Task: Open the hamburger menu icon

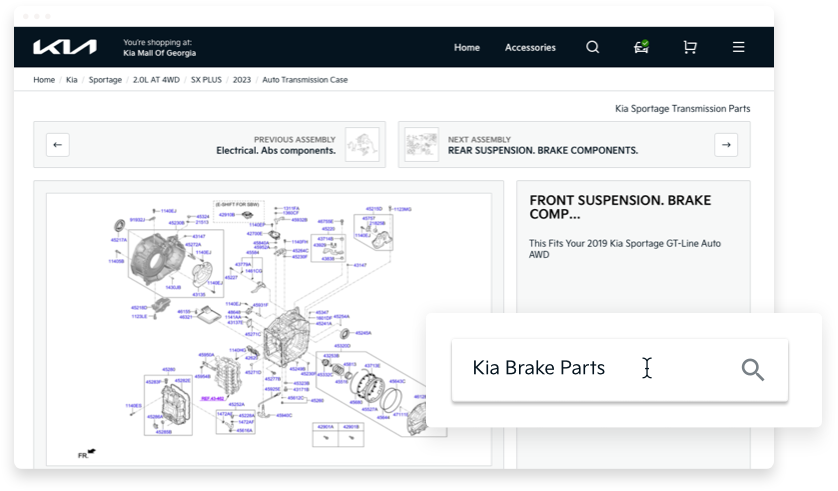Action: click(739, 47)
